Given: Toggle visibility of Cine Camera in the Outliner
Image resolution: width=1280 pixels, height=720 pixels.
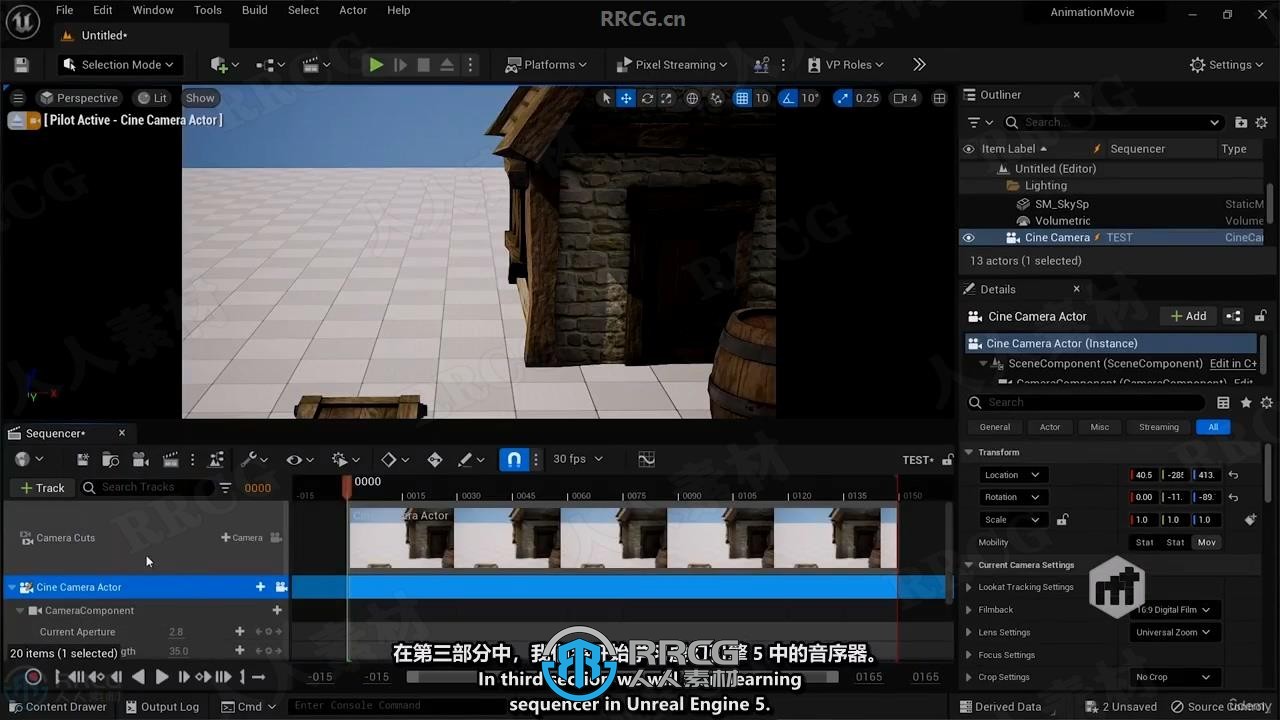Looking at the screenshot, I should [968, 238].
